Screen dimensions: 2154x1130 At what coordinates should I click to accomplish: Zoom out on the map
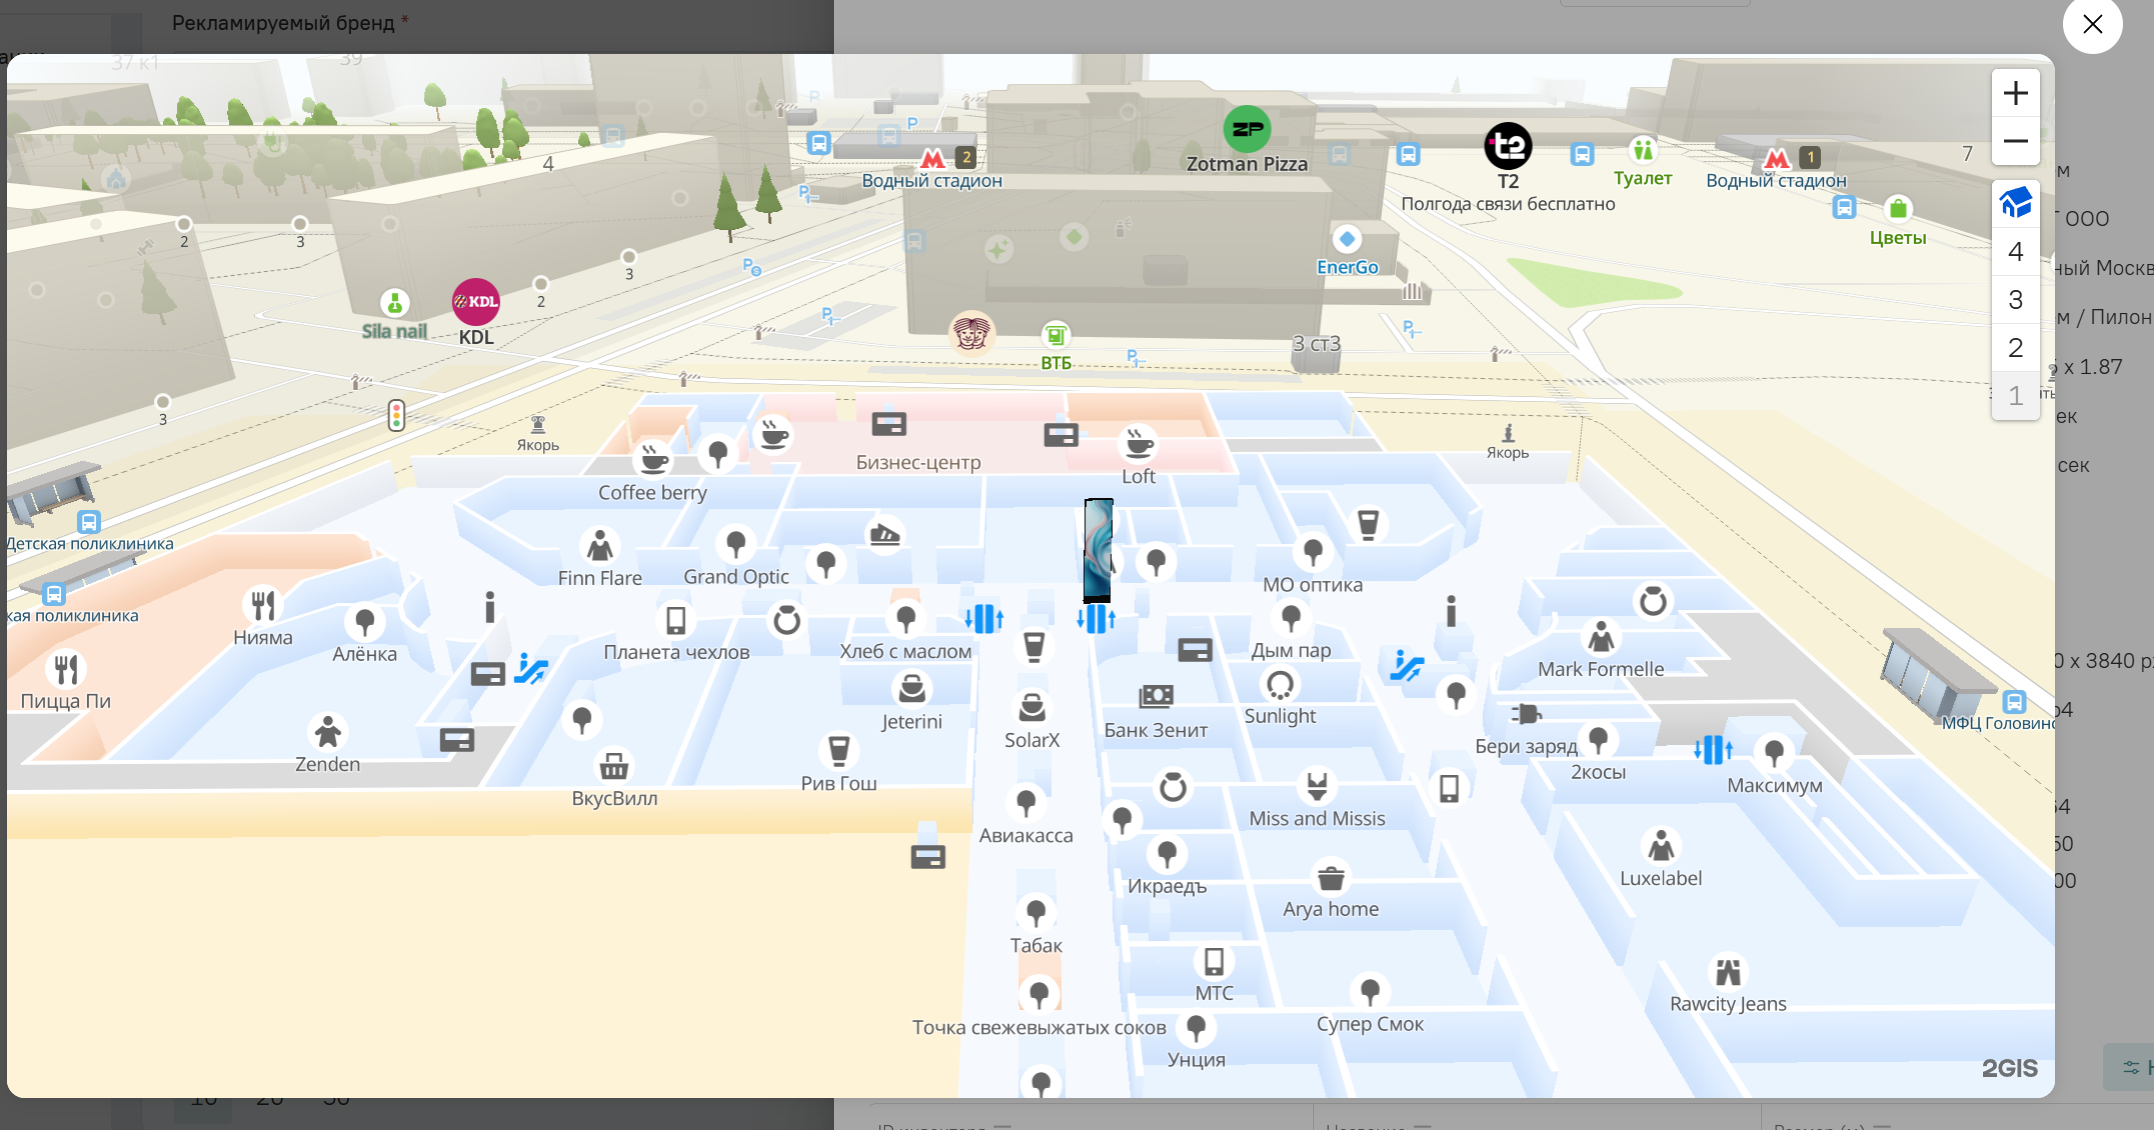tap(2015, 141)
